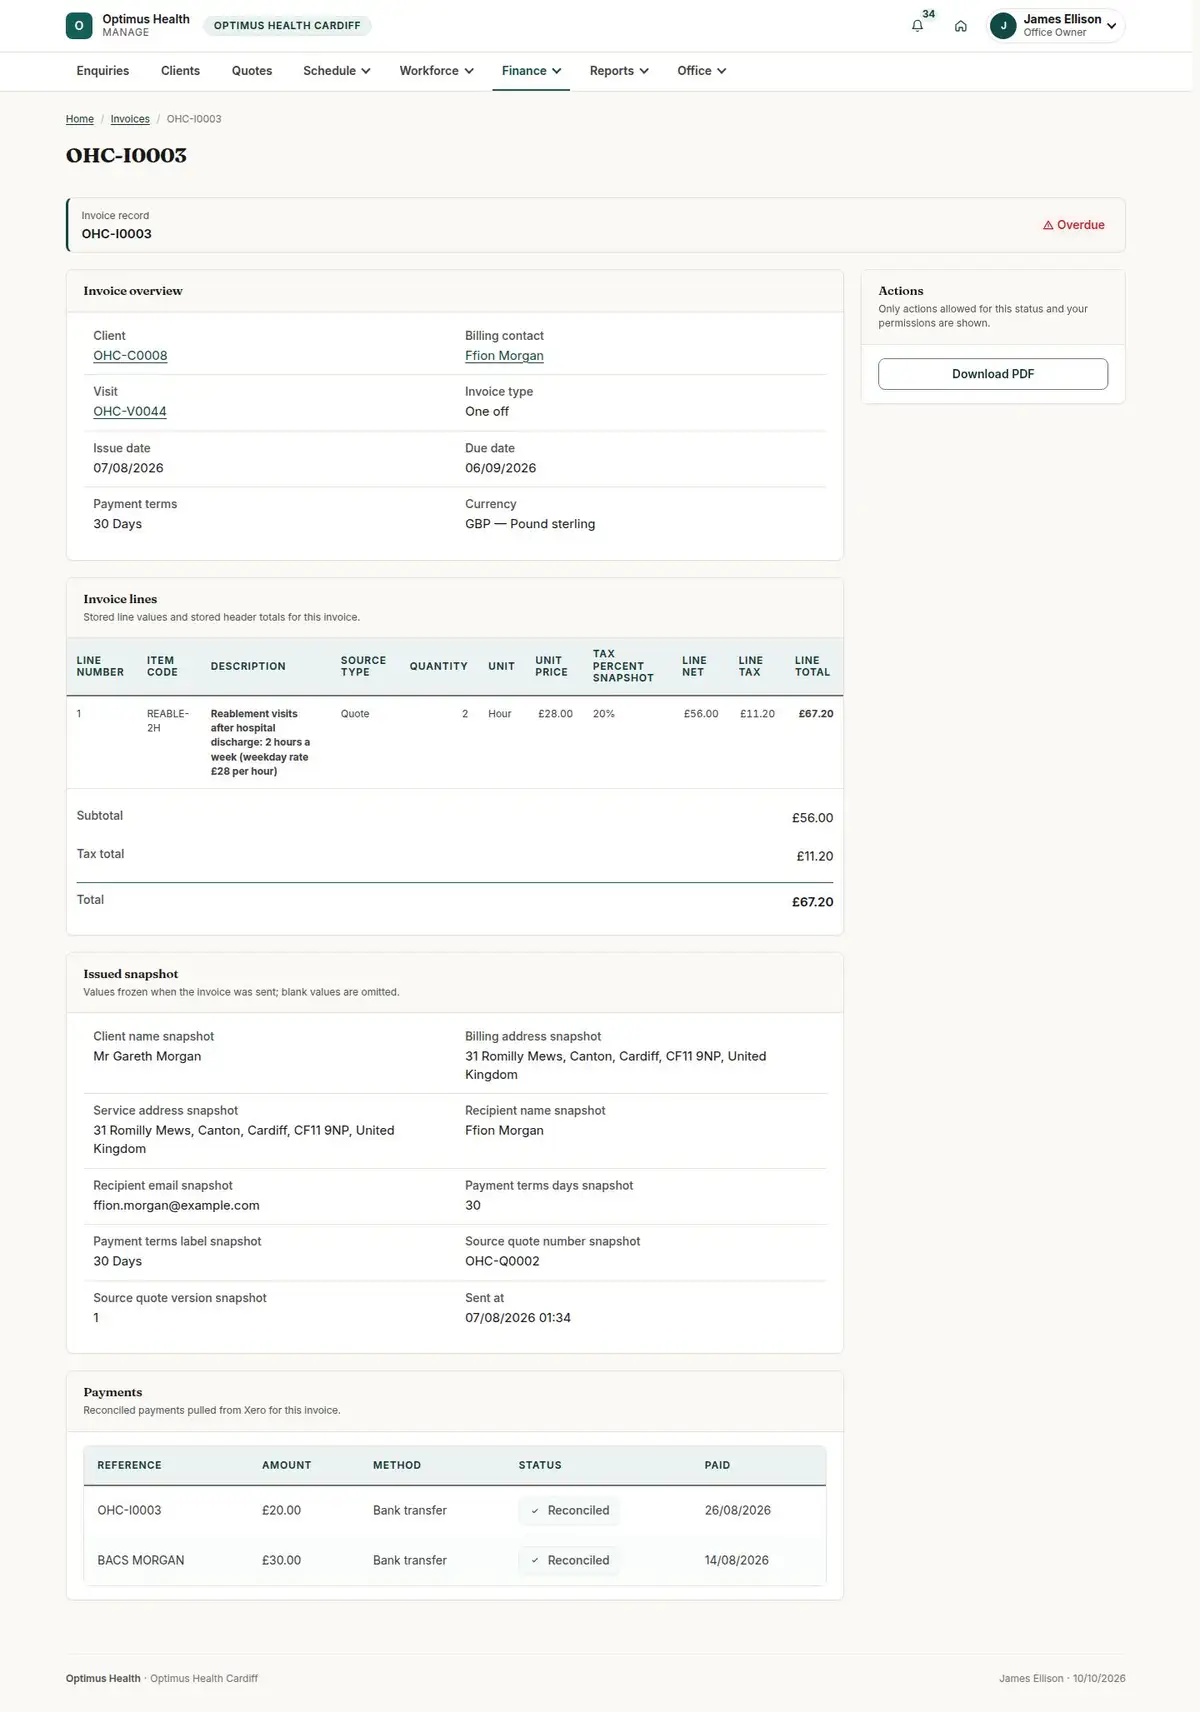Download the invoice PDF
This screenshot has height=1712, width=1200.
[x=993, y=374]
